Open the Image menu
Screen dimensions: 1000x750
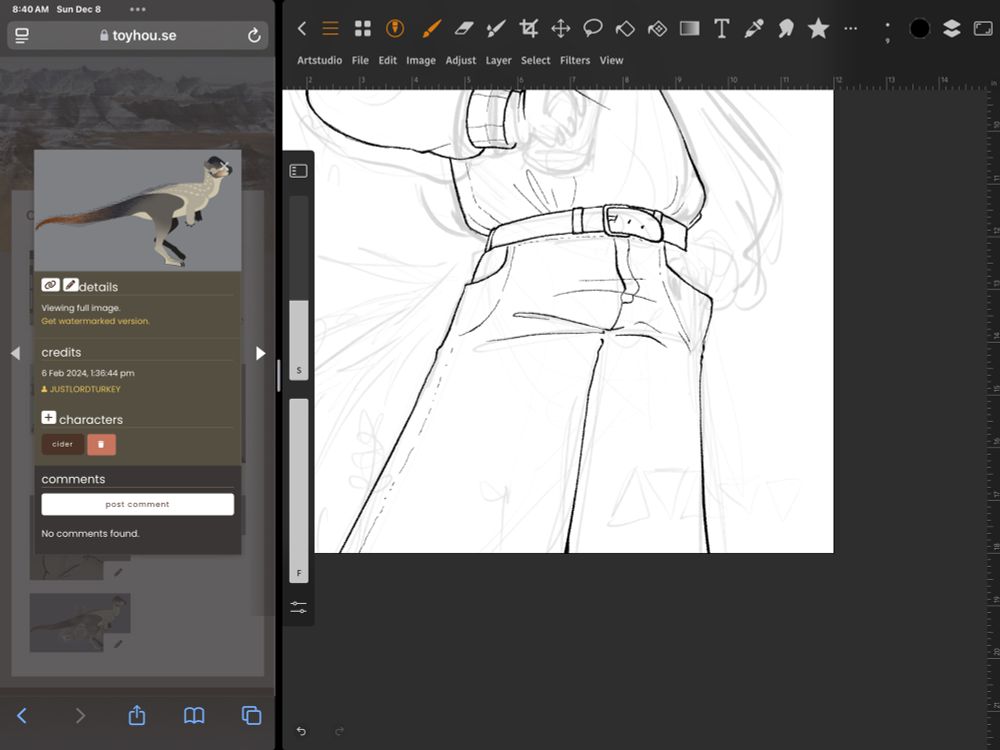pyautogui.click(x=421, y=60)
